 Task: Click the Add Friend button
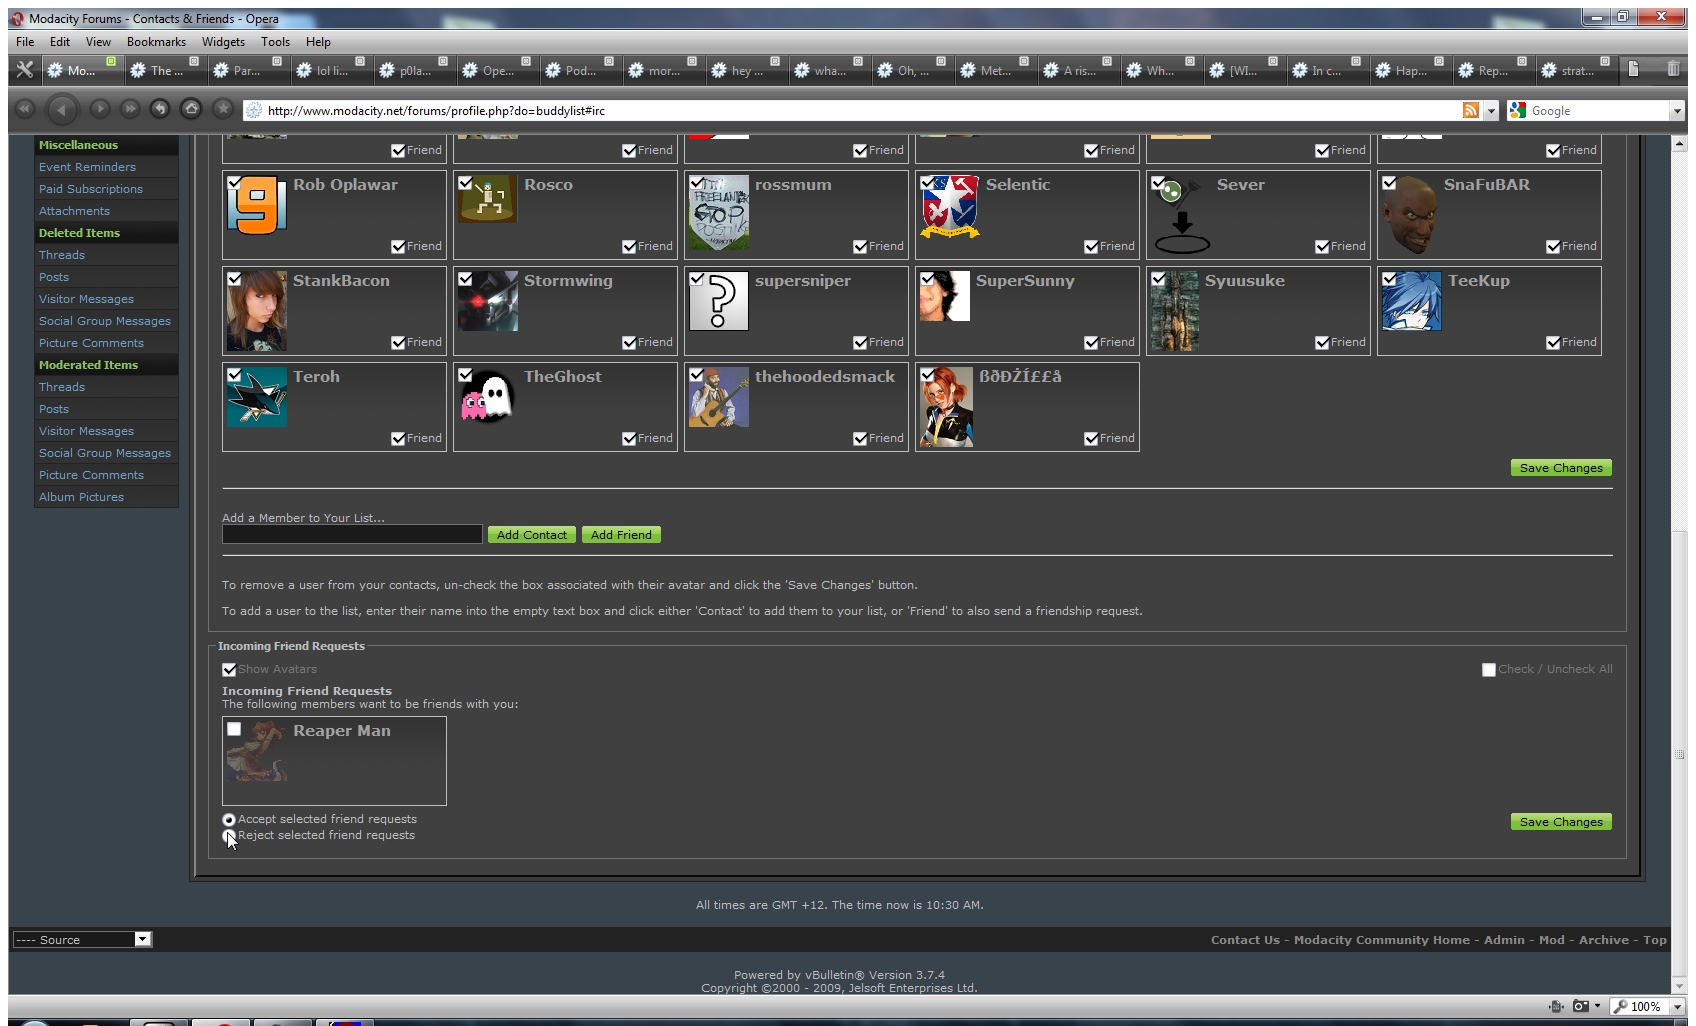[621, 535]
